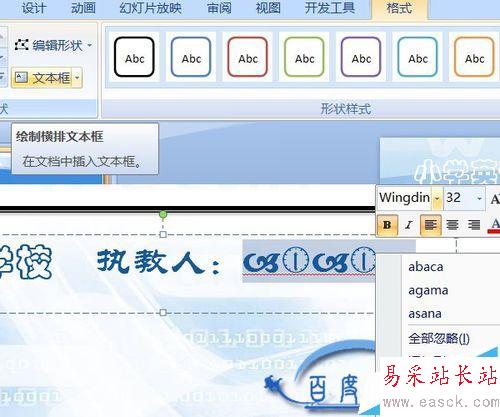Click the top middle sizing handle
The image size is (500, 417).
point(163,235)
